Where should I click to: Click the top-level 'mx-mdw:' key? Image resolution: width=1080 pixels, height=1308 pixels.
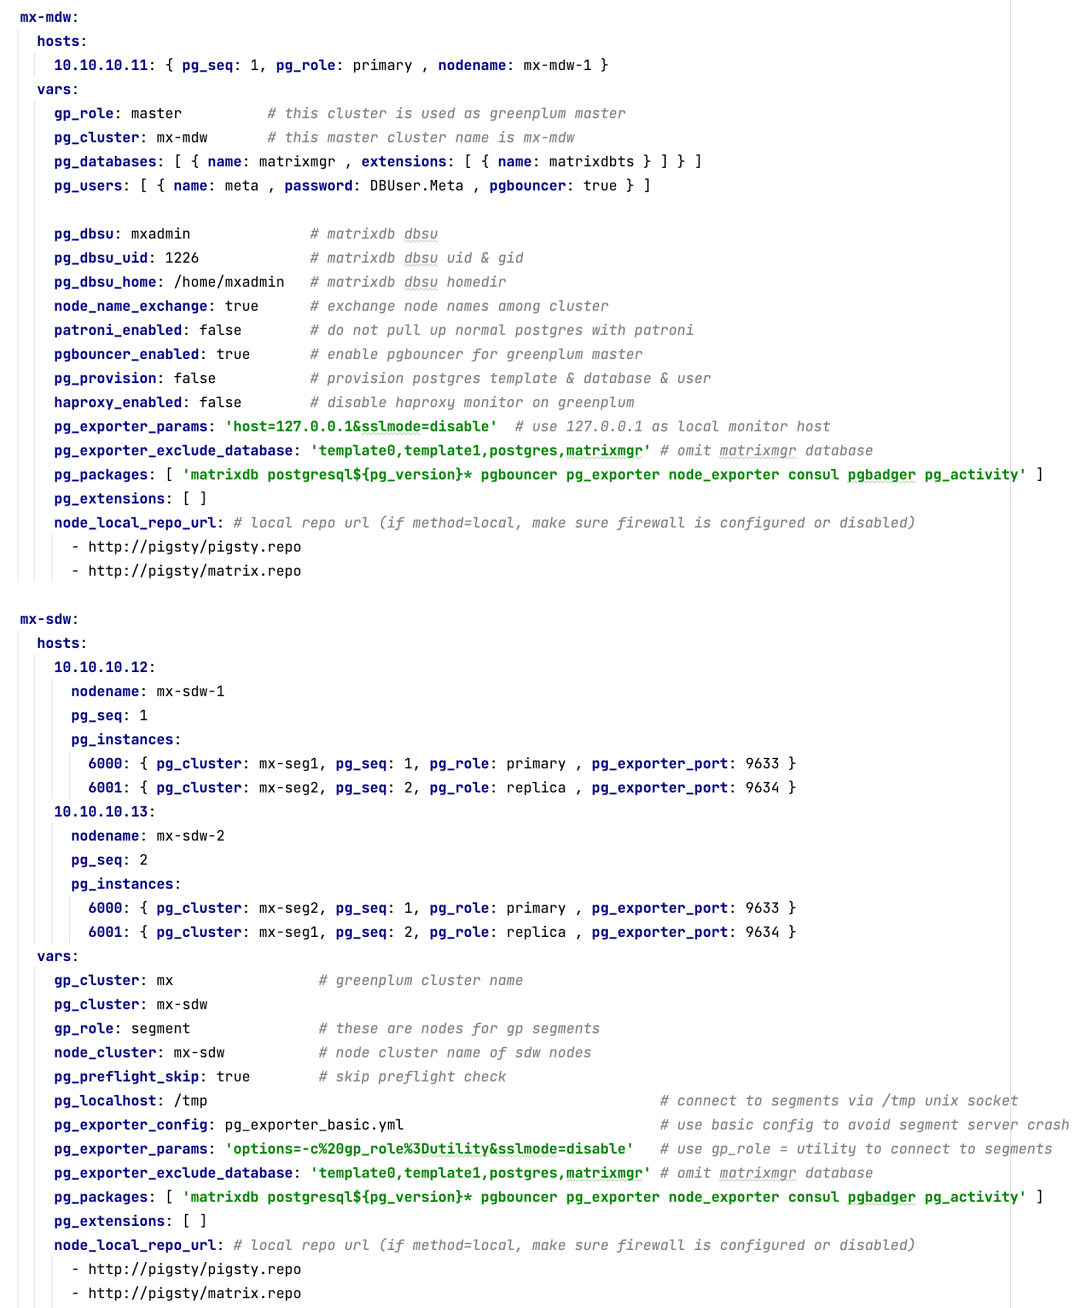pos(49,17)
